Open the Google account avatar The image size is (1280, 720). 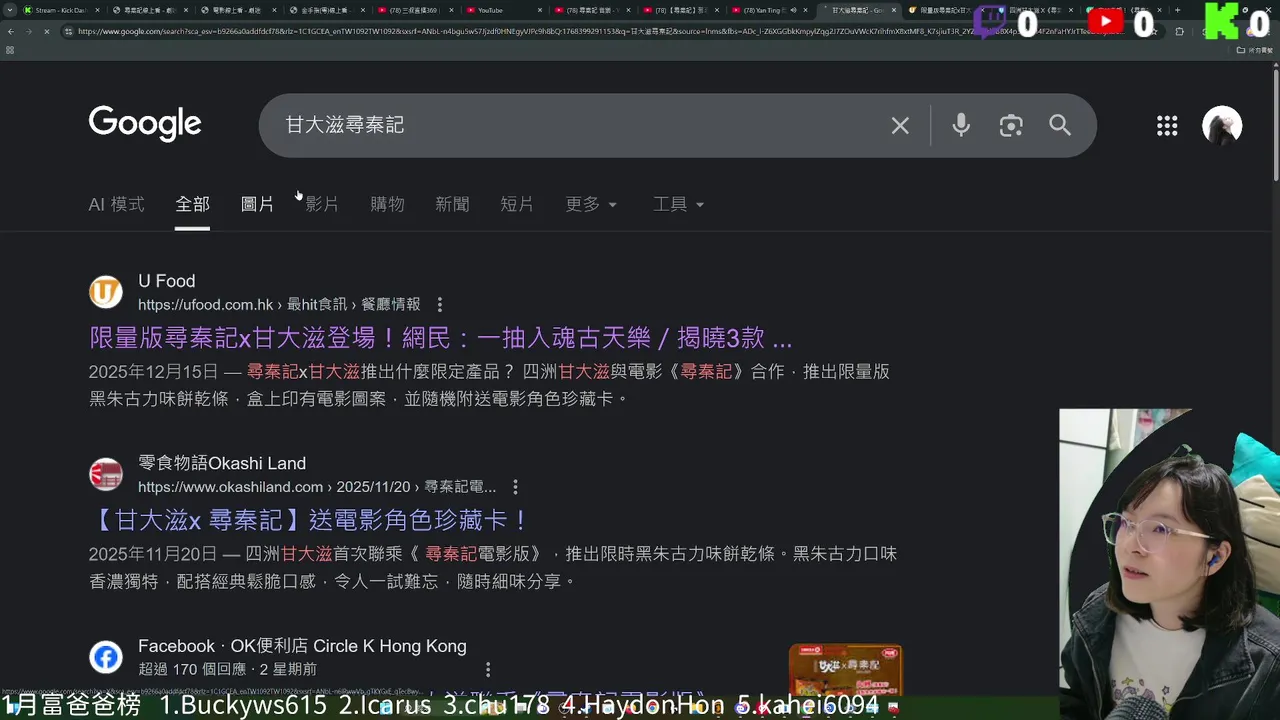coord(1222,125)
